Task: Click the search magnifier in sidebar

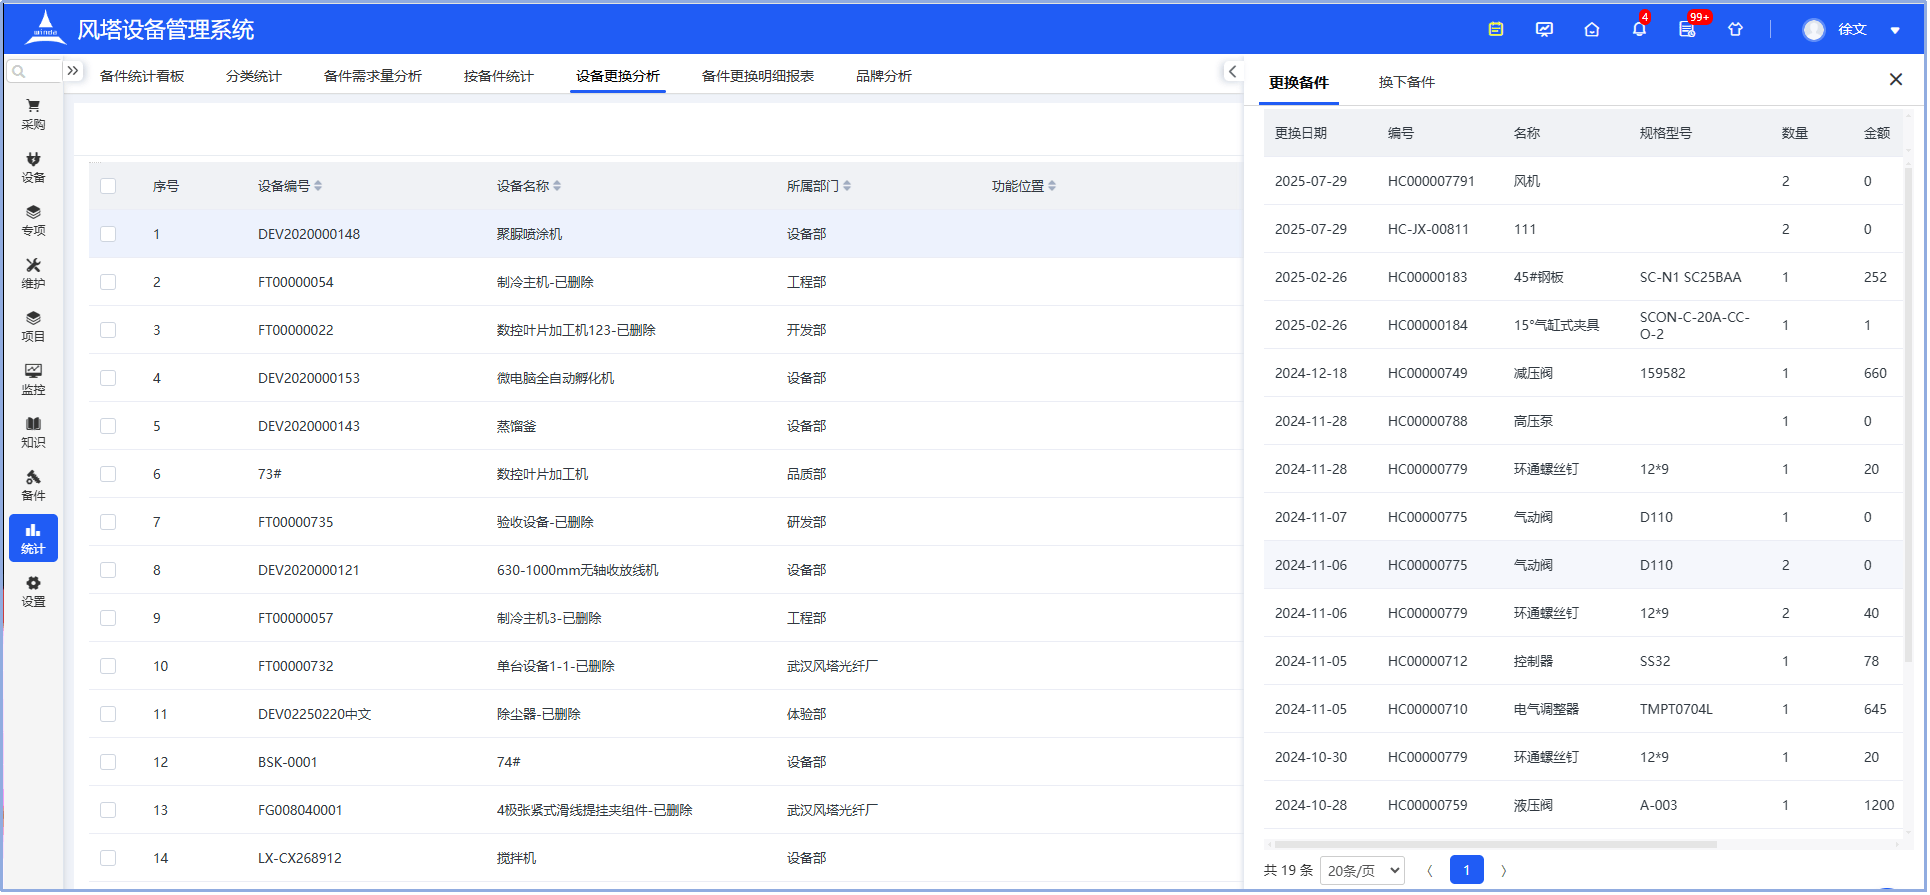Action: click(x=19, y=71)
